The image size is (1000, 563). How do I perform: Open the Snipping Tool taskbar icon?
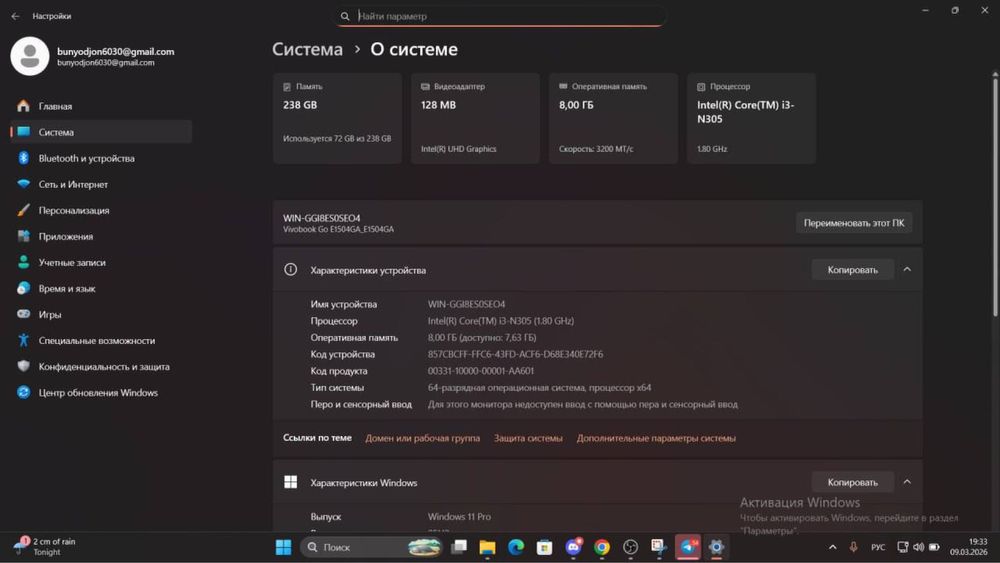click(x=659, y=547)
